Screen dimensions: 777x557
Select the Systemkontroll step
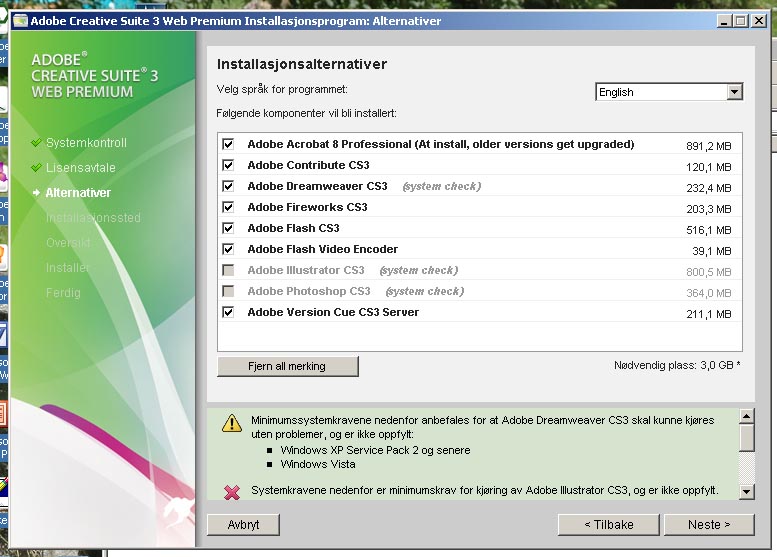point(86,143)
